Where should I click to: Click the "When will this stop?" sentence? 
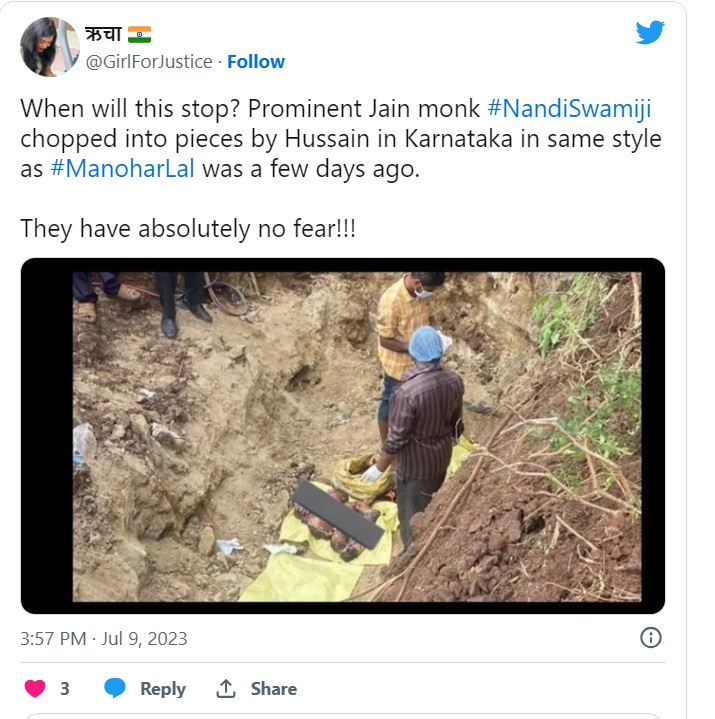(126, 109)
